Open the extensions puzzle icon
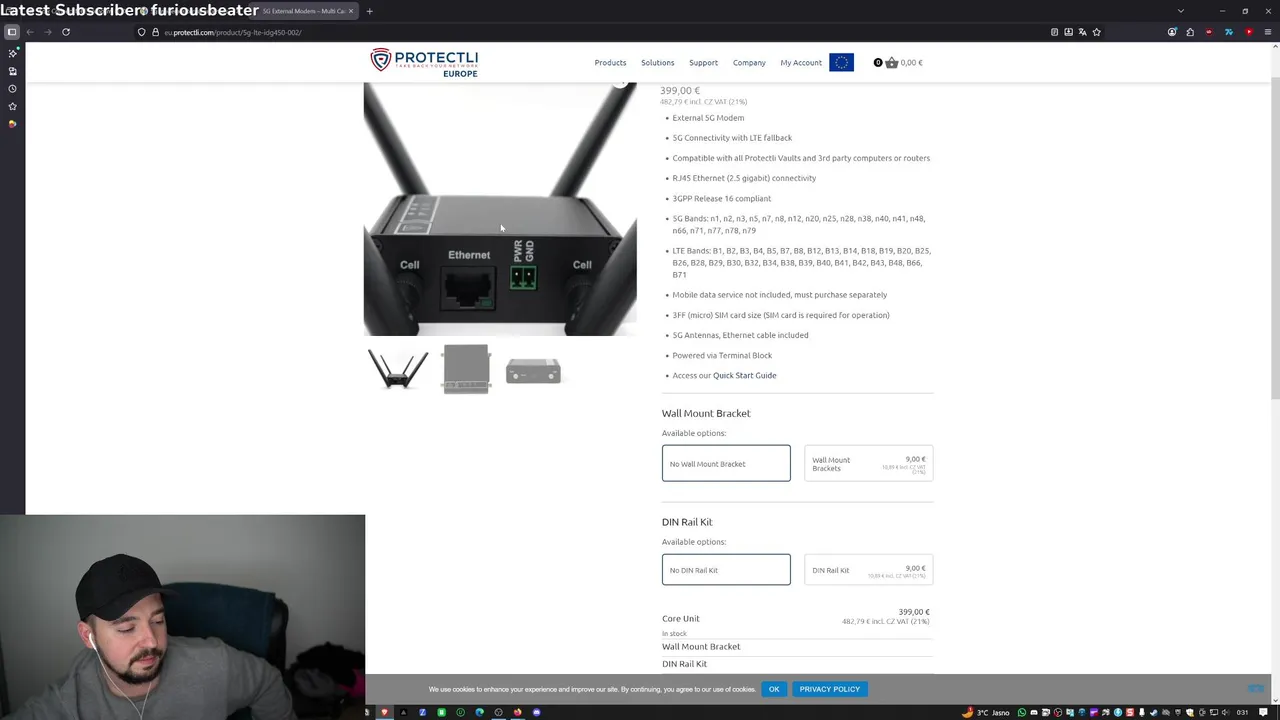The height and width of the screenshot is (720, 1280). [x=1190, y=32]
